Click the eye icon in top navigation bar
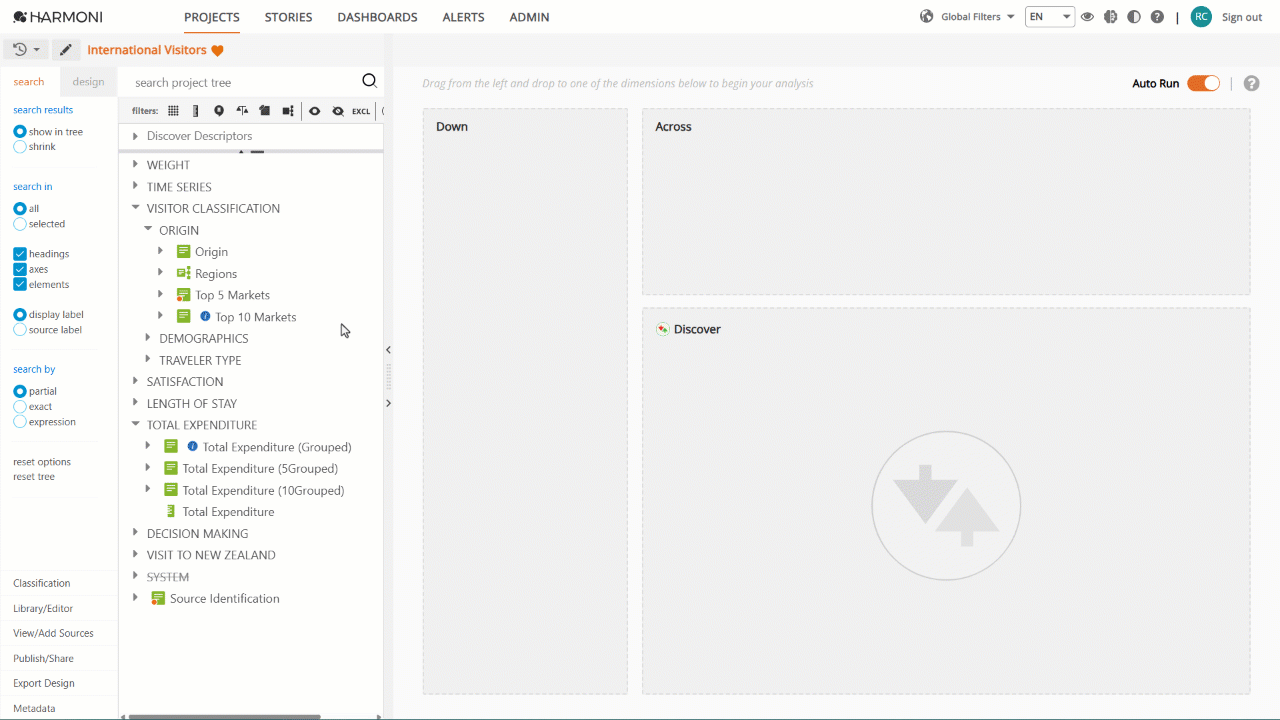 pos(1087,17)
